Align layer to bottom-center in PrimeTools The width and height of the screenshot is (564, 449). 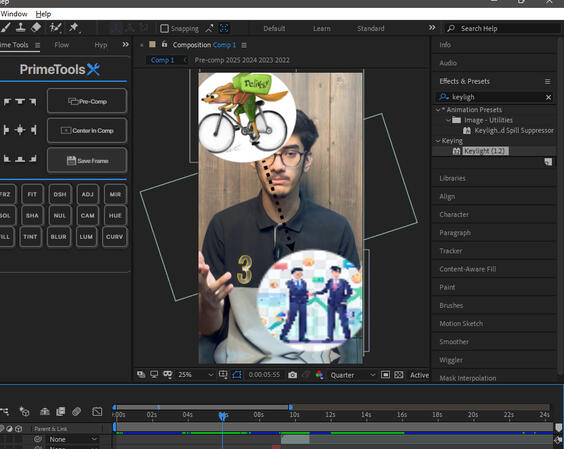20,158
